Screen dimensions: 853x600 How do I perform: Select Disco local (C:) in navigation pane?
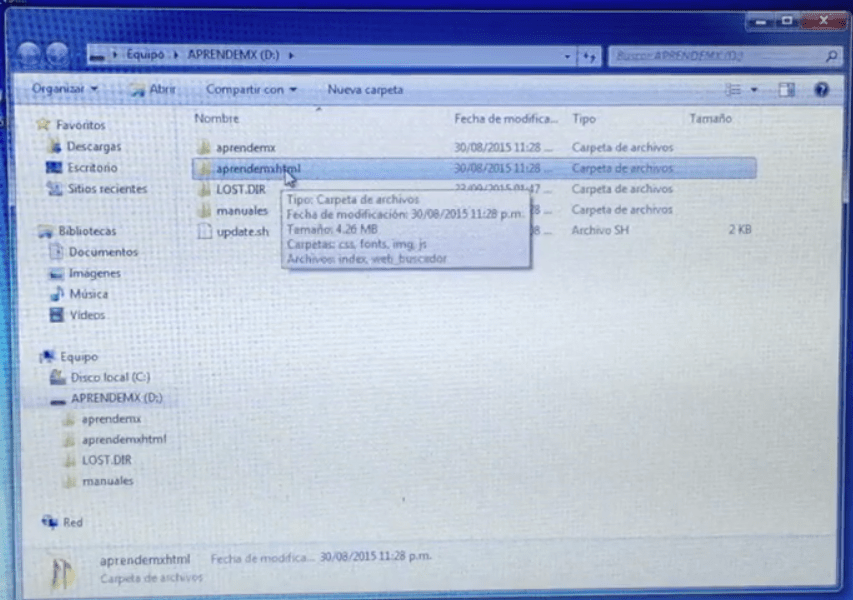click(x=109, y=377)
